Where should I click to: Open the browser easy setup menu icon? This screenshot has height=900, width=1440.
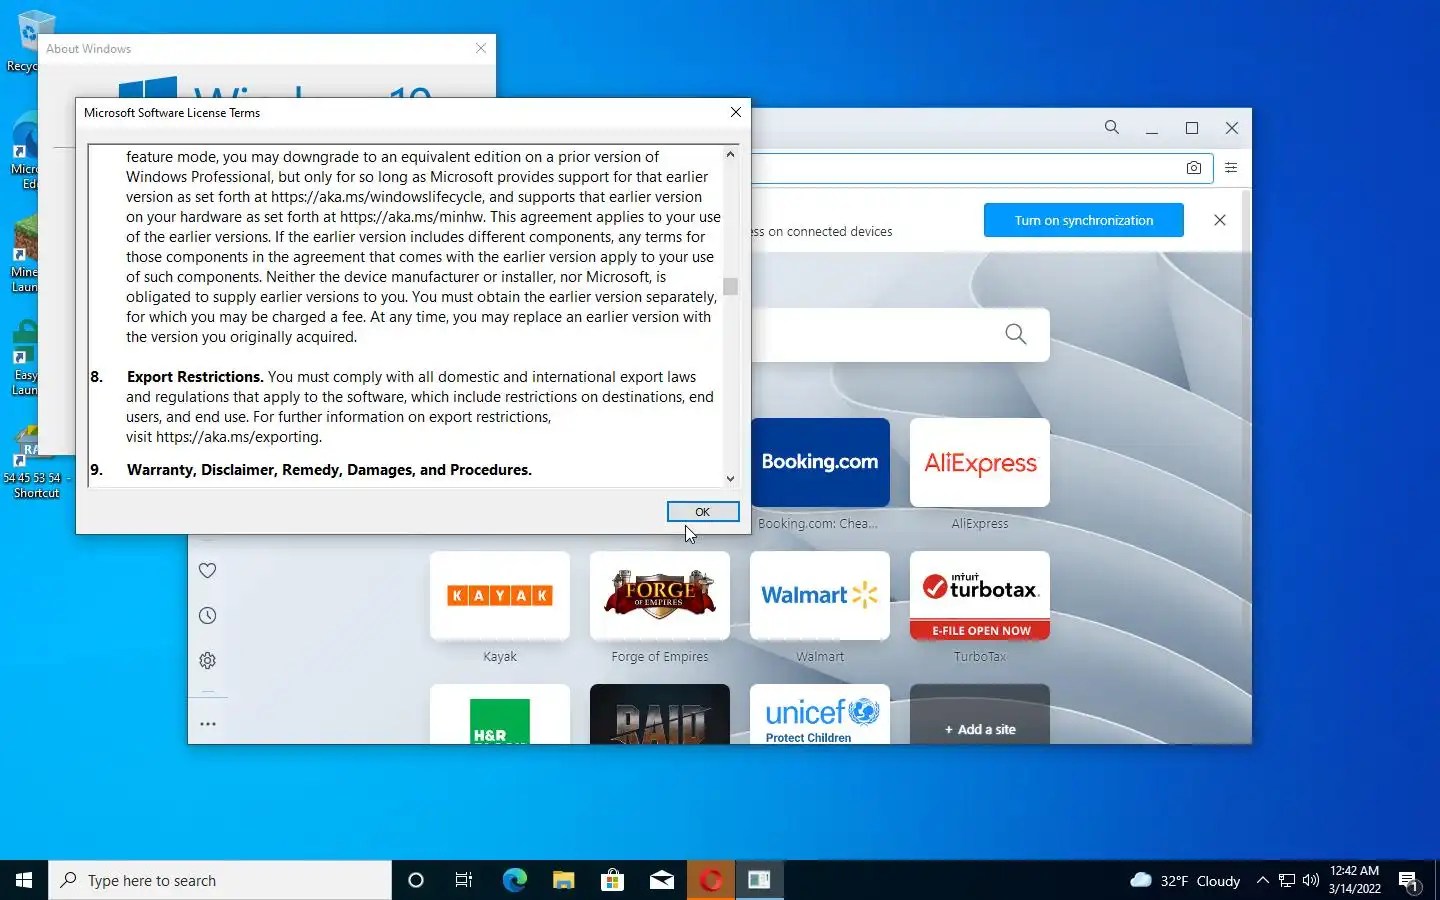[1231, 168]
